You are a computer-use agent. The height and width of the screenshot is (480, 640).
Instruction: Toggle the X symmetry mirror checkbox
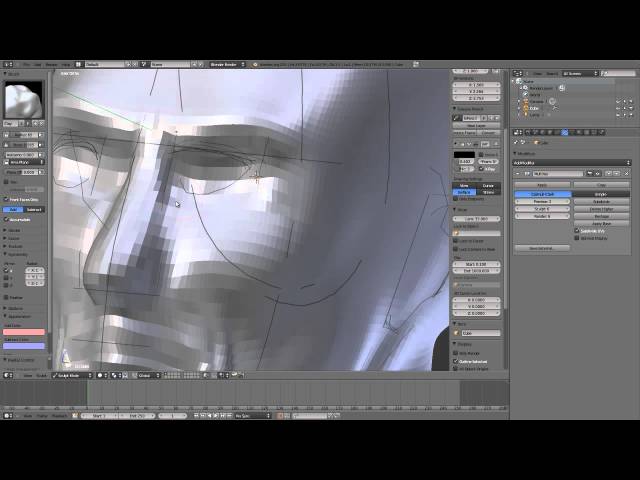[6, 270]
